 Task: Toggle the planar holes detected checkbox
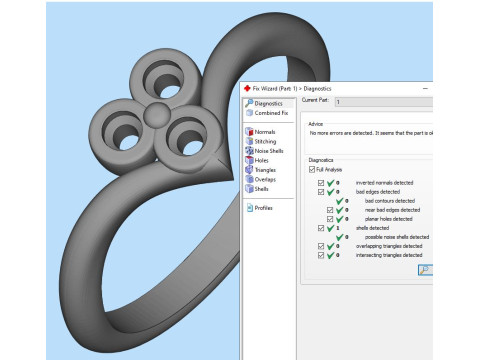click(330, 219)
